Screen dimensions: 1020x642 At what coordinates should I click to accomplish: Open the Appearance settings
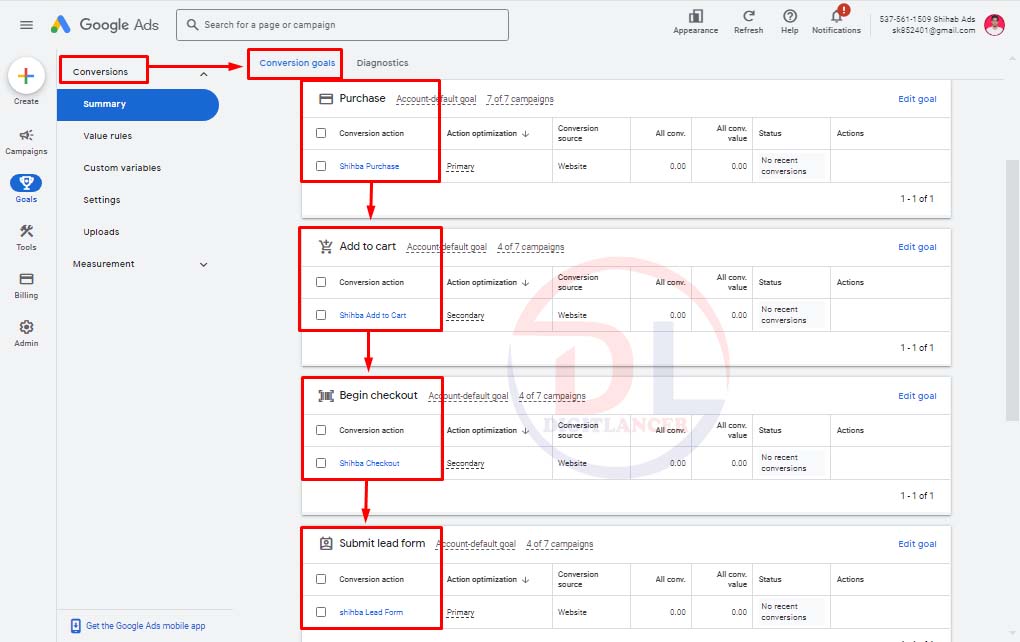[695, 21]
